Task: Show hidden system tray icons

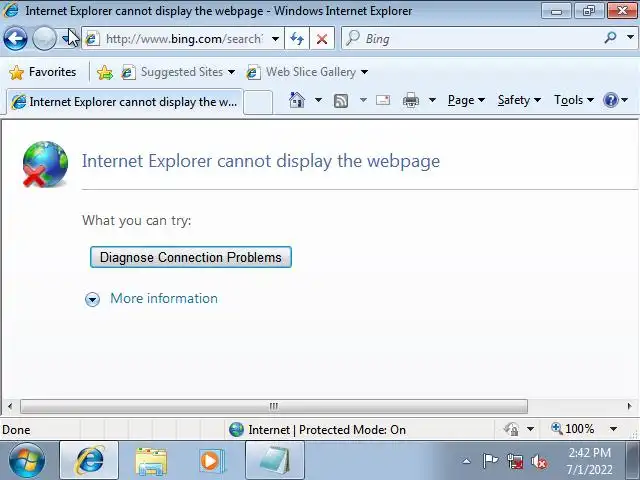Action: tap(467, 462)
